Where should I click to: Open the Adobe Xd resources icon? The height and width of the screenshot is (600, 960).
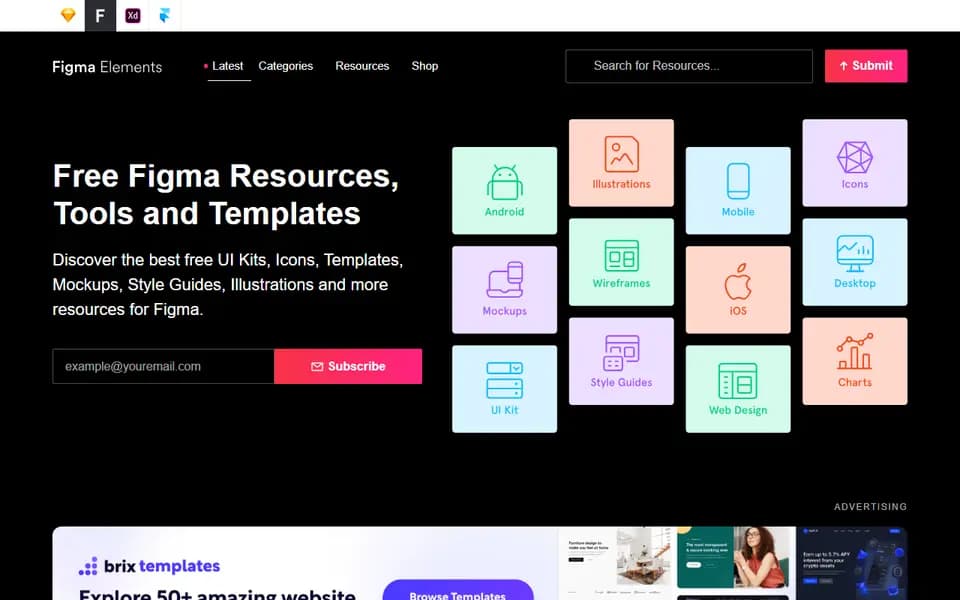[133, 15]
